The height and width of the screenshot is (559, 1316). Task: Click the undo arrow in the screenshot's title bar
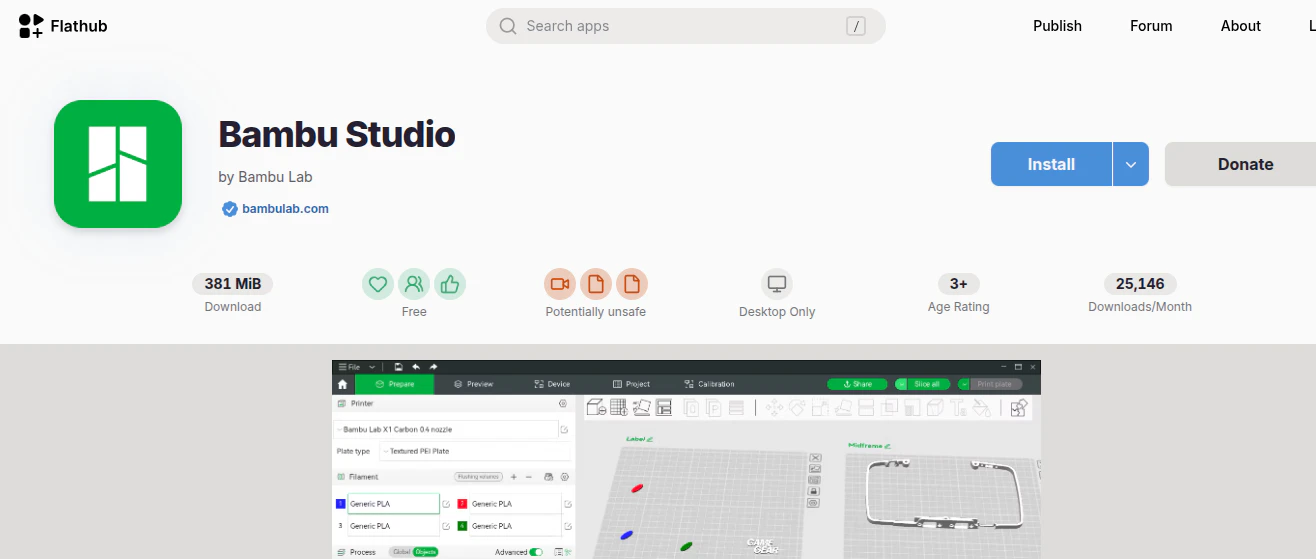pos(416,367)
